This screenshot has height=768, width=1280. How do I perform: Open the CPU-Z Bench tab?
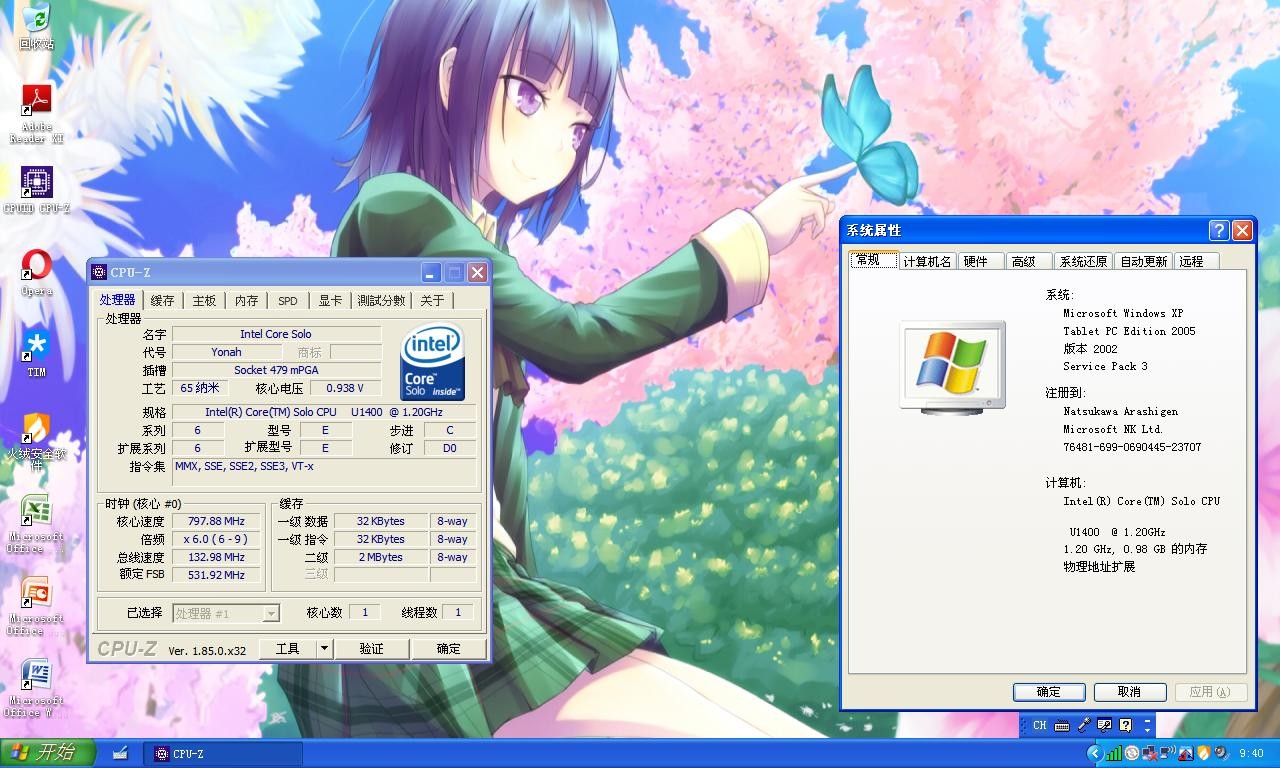coord(382,301)
